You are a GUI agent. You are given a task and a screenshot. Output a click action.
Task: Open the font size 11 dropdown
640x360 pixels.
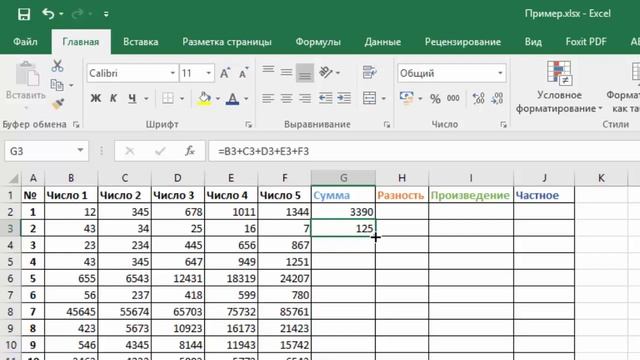[209, 73]
